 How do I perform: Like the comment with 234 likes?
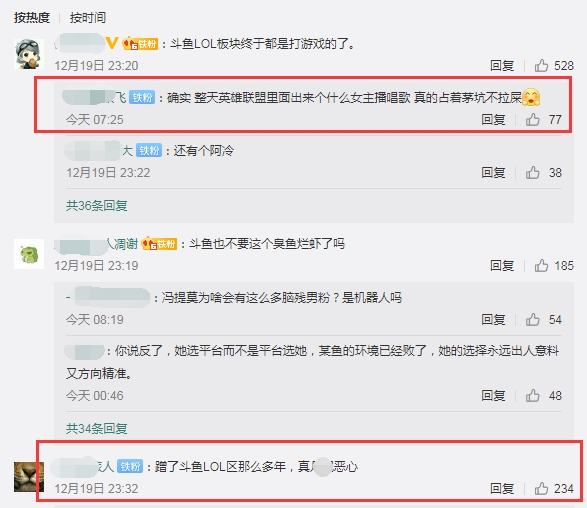(x=541, y=489)
